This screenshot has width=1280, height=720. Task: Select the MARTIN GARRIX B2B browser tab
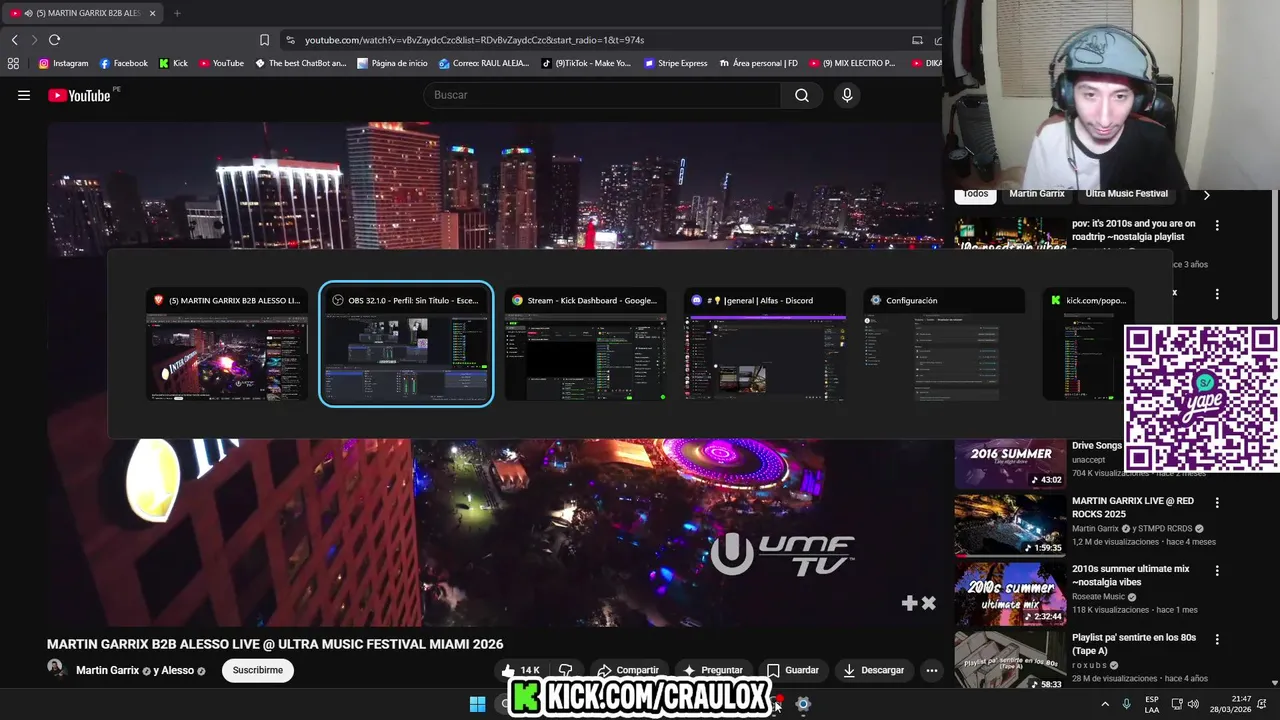click(x=82, y=13)
